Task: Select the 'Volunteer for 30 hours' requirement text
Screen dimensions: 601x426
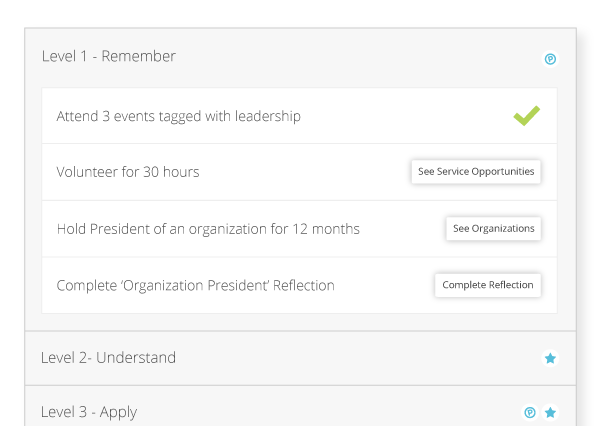Action: (x=128, y=172)
